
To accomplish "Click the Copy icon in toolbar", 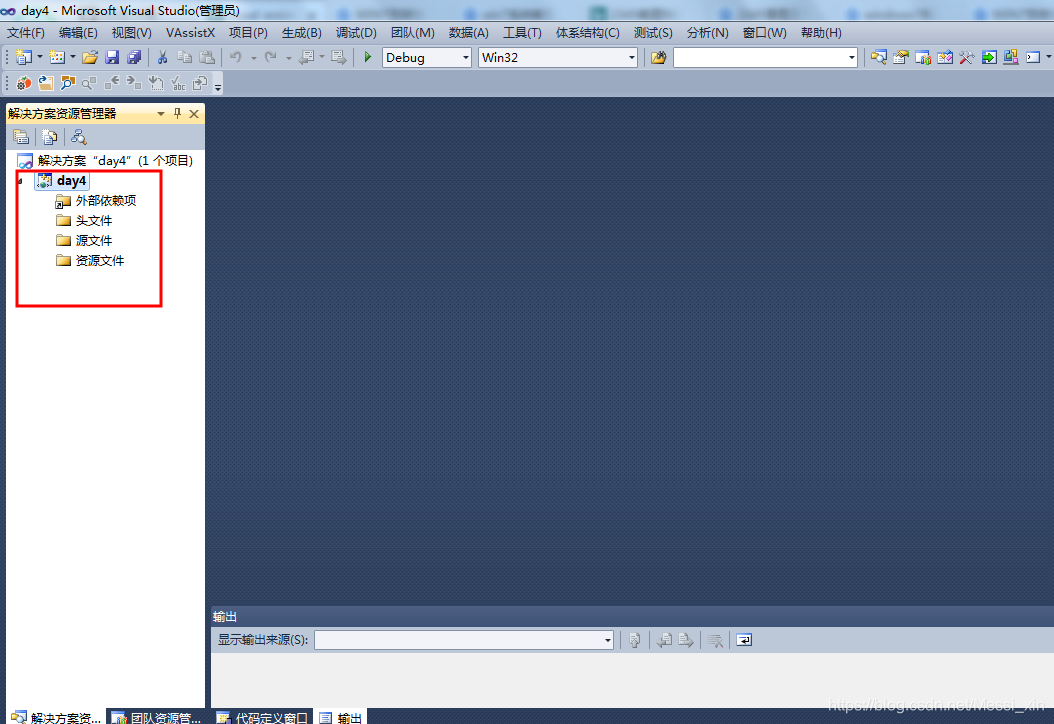I will point(184,57).
